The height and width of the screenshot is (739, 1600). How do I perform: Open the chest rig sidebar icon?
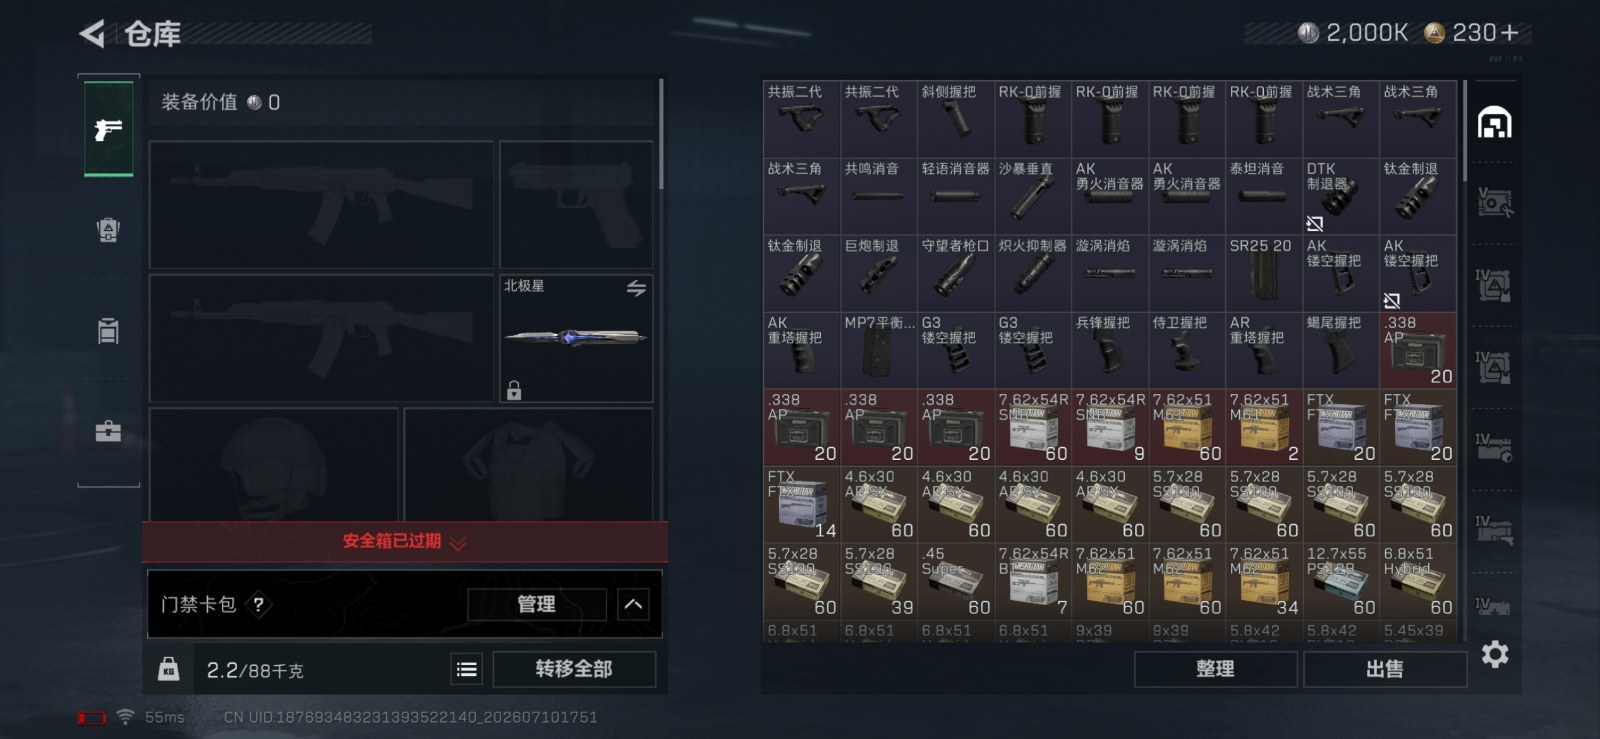click(x=108, y=331)
